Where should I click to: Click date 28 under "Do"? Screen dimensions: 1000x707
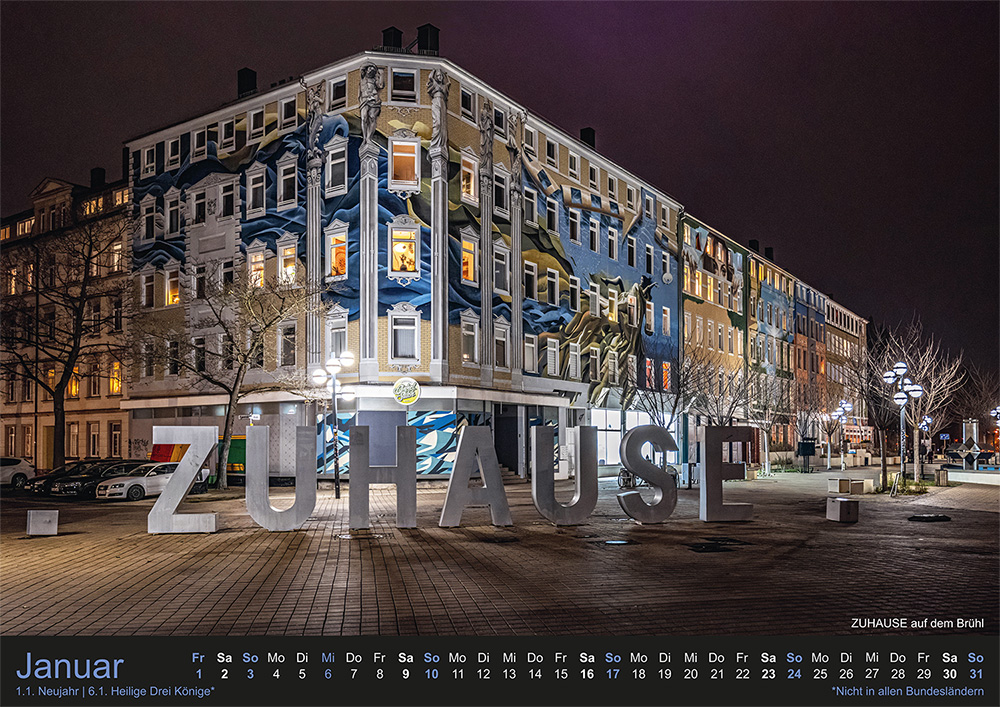898,674
